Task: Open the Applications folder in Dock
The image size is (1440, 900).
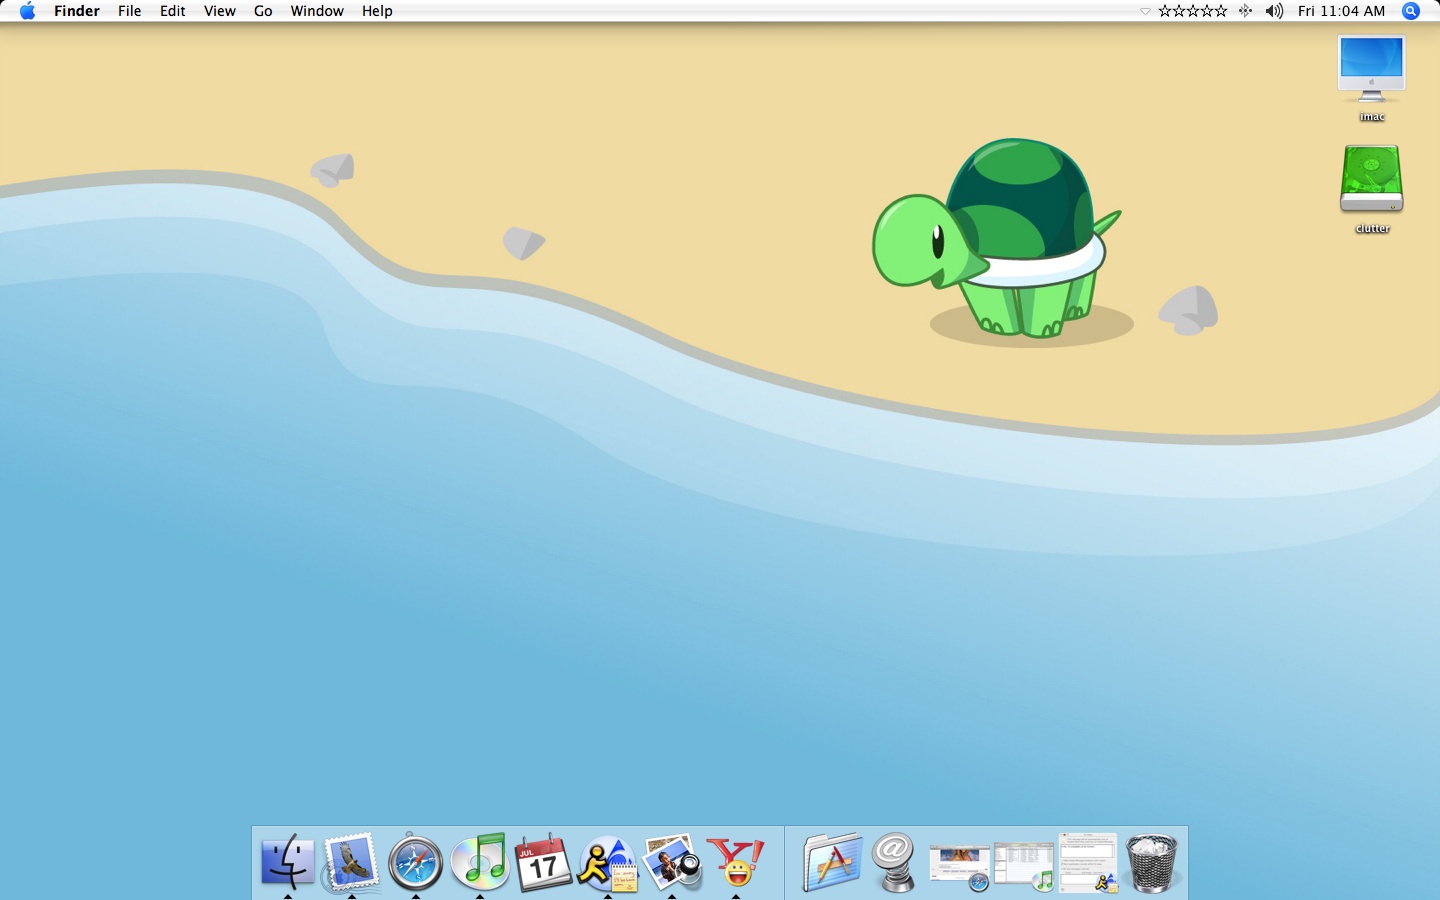Action: click(832, 862)
